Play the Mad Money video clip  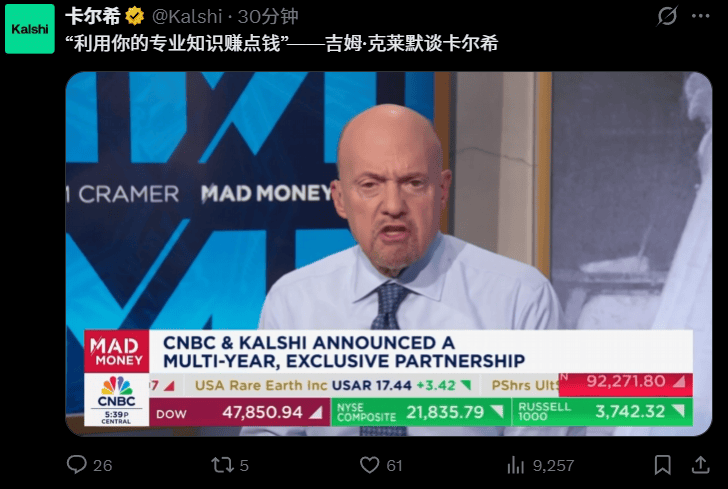[389, 254]
